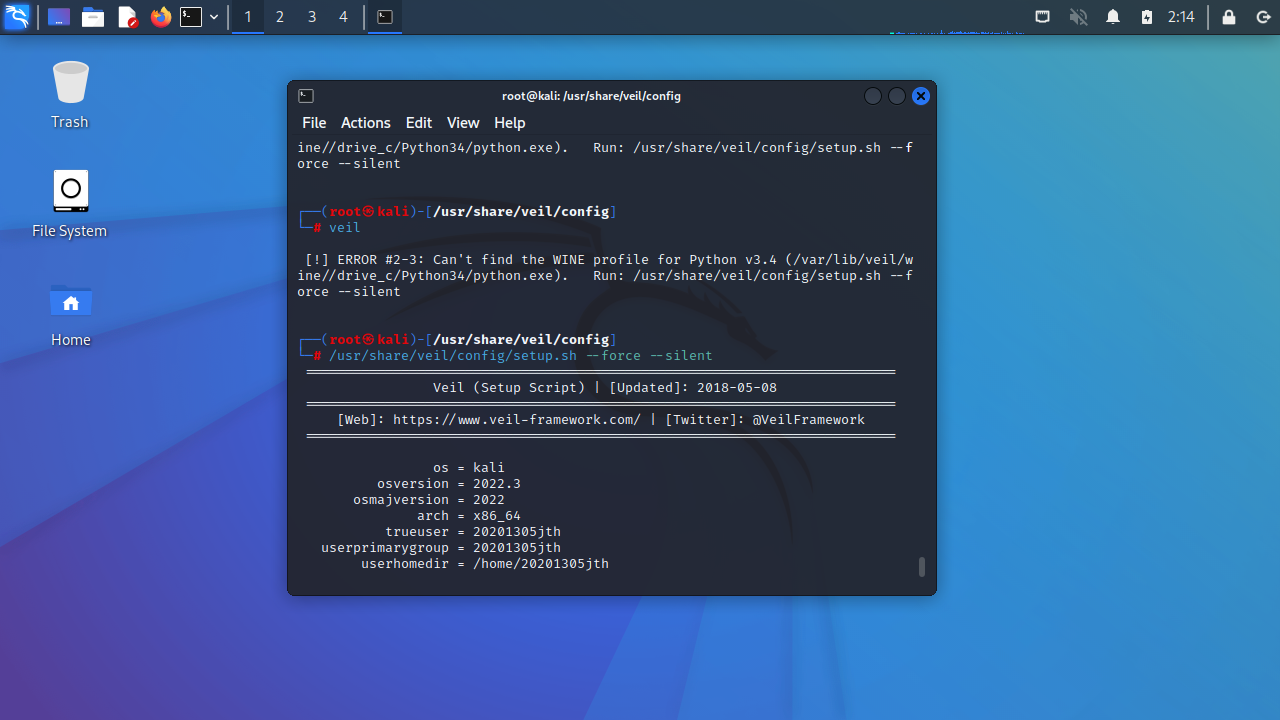Switch to workspace 4
Viewport: 1280px width, 720px height.
point(344,17)
